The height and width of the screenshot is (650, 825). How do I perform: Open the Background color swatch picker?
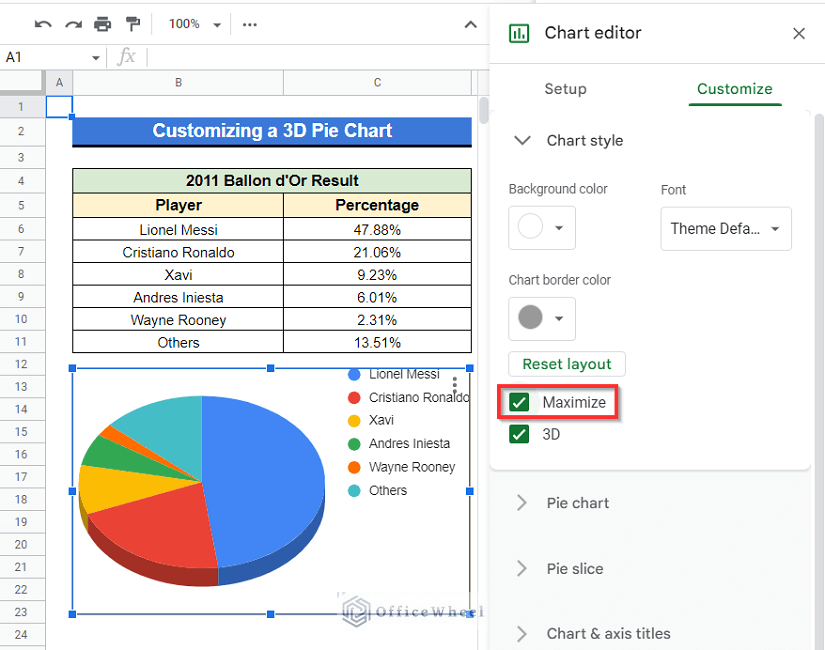(541, 229)
